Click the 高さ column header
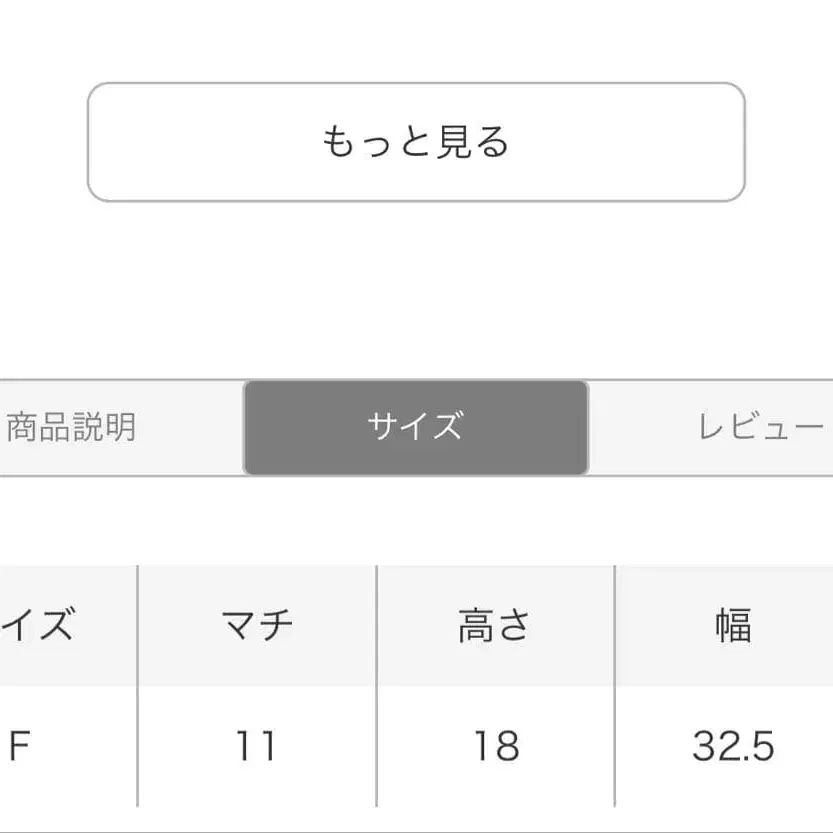 (490, 625)
